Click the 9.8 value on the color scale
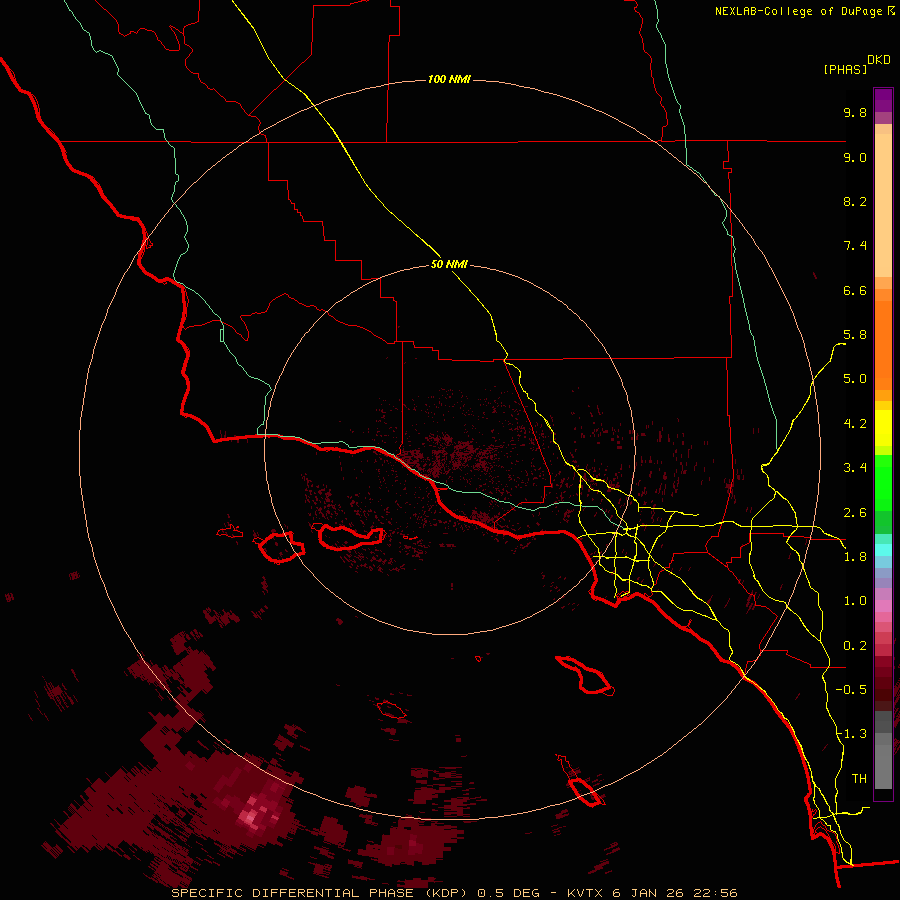This screenshot has width=900, height=900. 855,112
